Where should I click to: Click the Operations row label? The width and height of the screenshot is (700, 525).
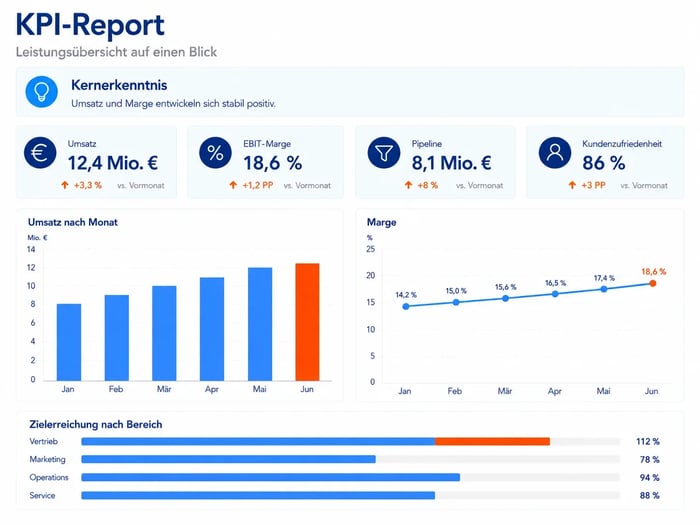click(49, 478)
